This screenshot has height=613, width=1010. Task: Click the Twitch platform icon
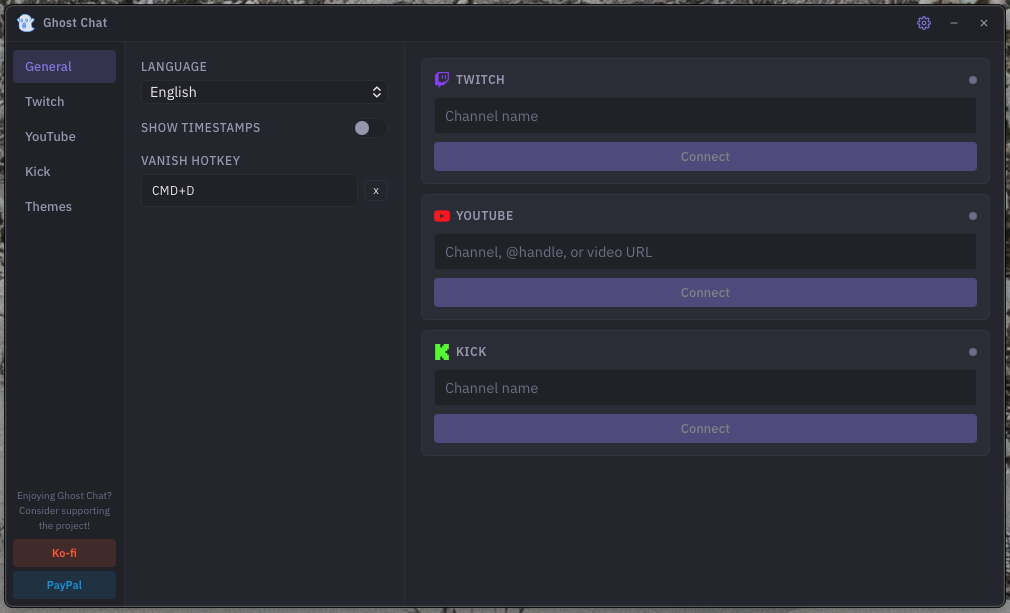point(441,79)
